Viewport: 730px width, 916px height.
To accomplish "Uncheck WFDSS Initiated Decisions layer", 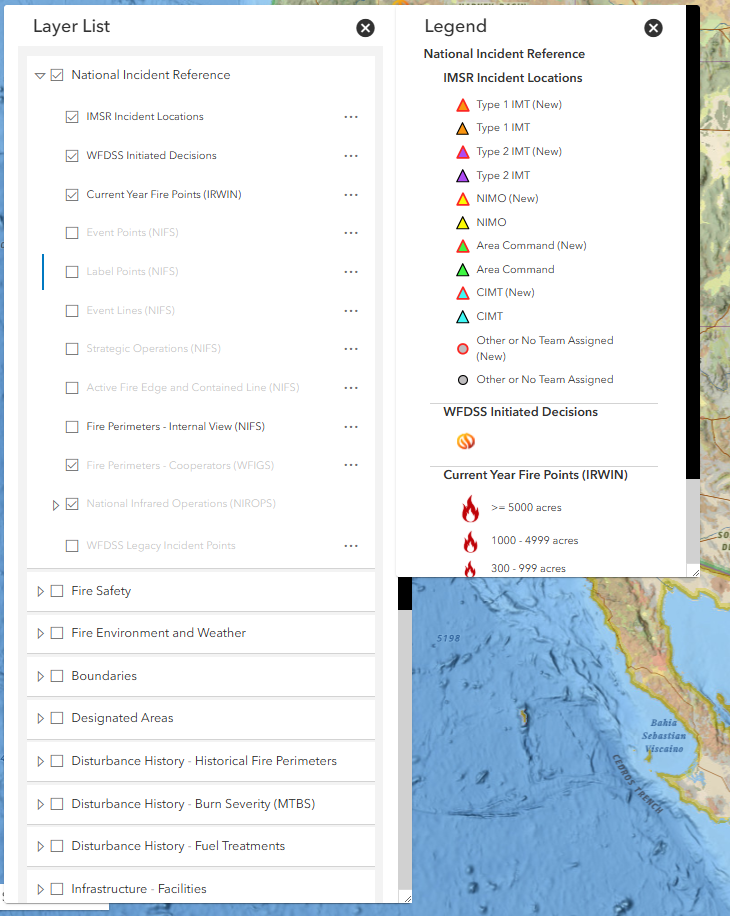I will click(72, 156).
